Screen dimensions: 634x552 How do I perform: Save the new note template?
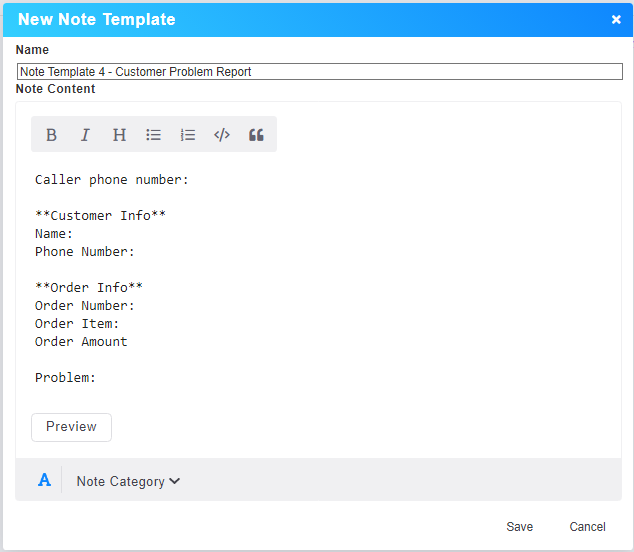tap(519, 527)
